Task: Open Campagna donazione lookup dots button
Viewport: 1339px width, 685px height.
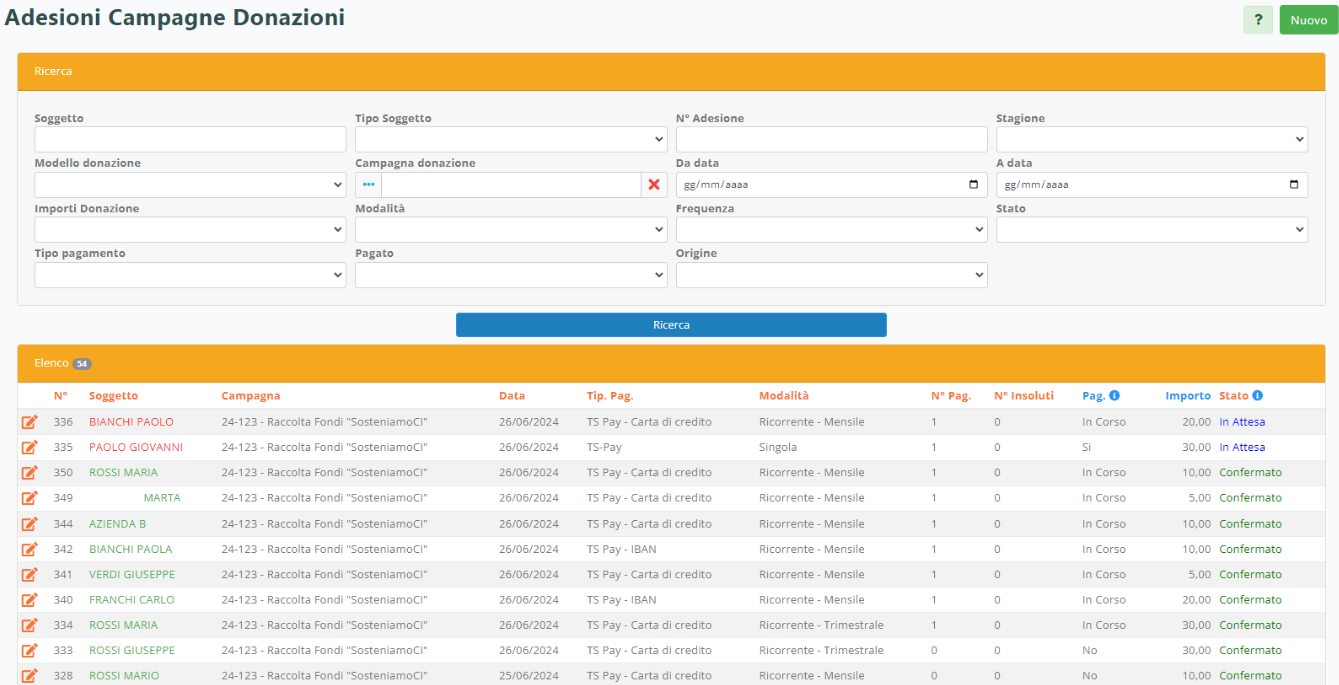Action: pyautogui.click(x=368, y=185)
